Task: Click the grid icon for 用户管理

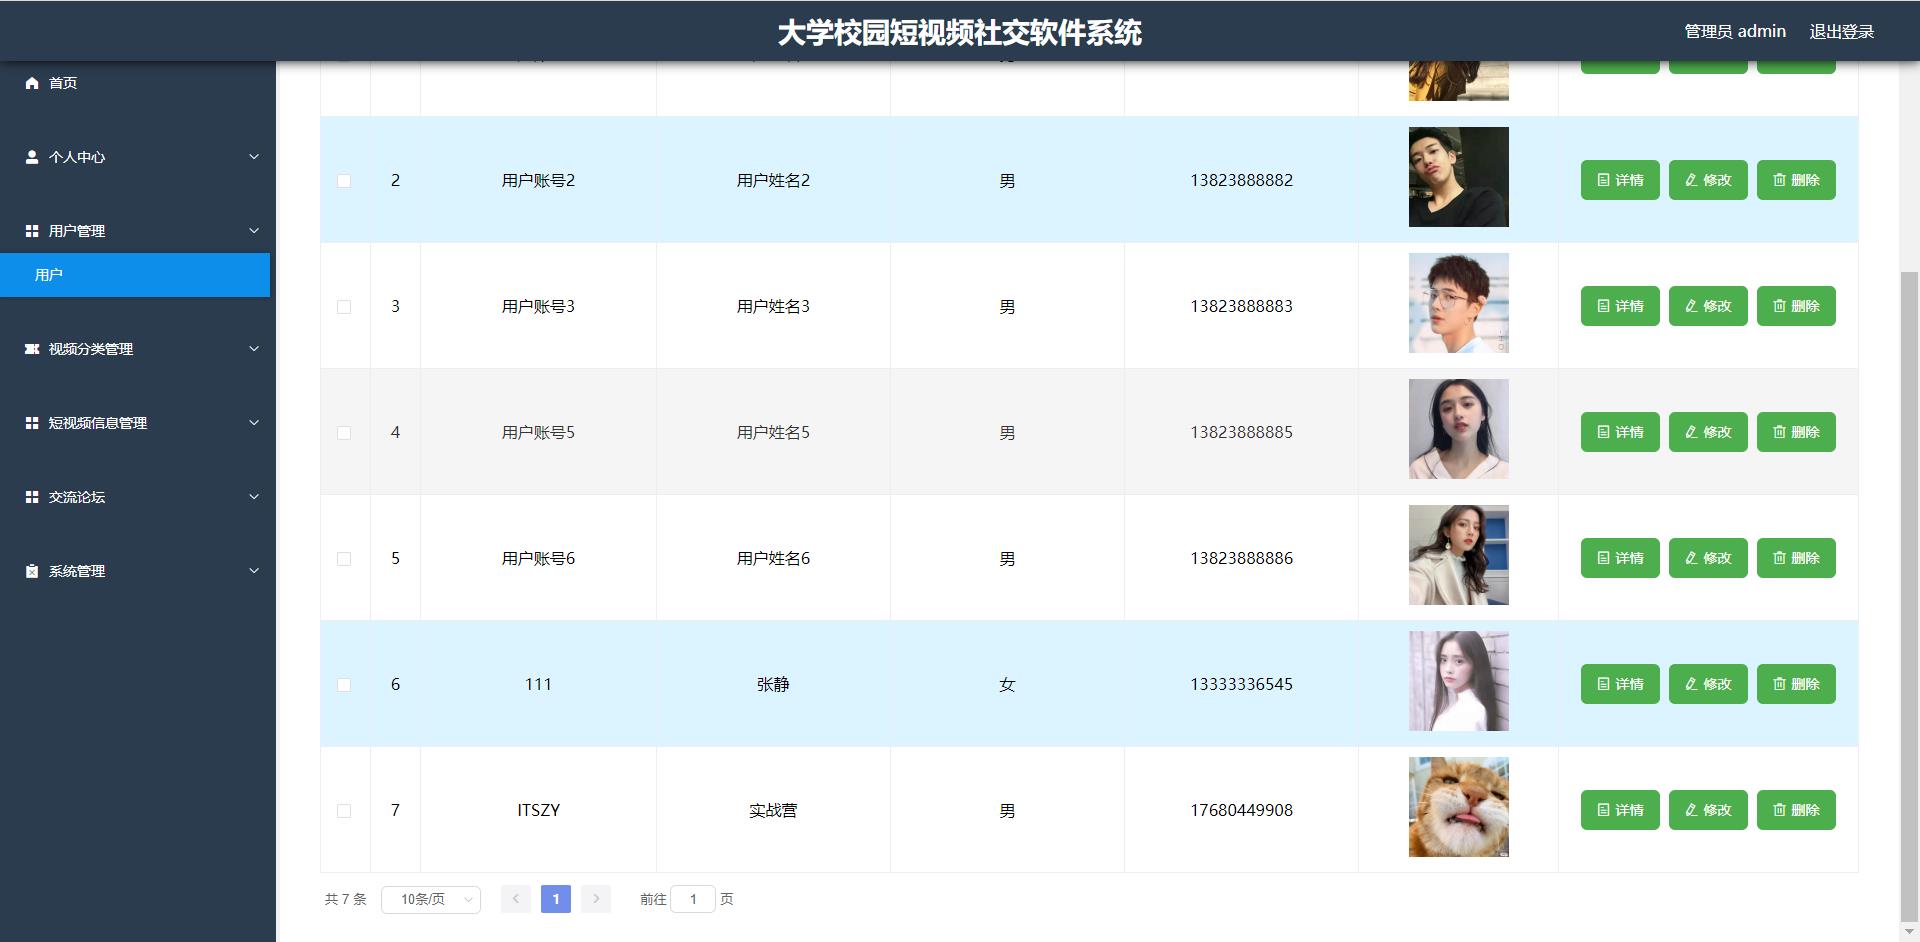Action: tap(32, 231)
